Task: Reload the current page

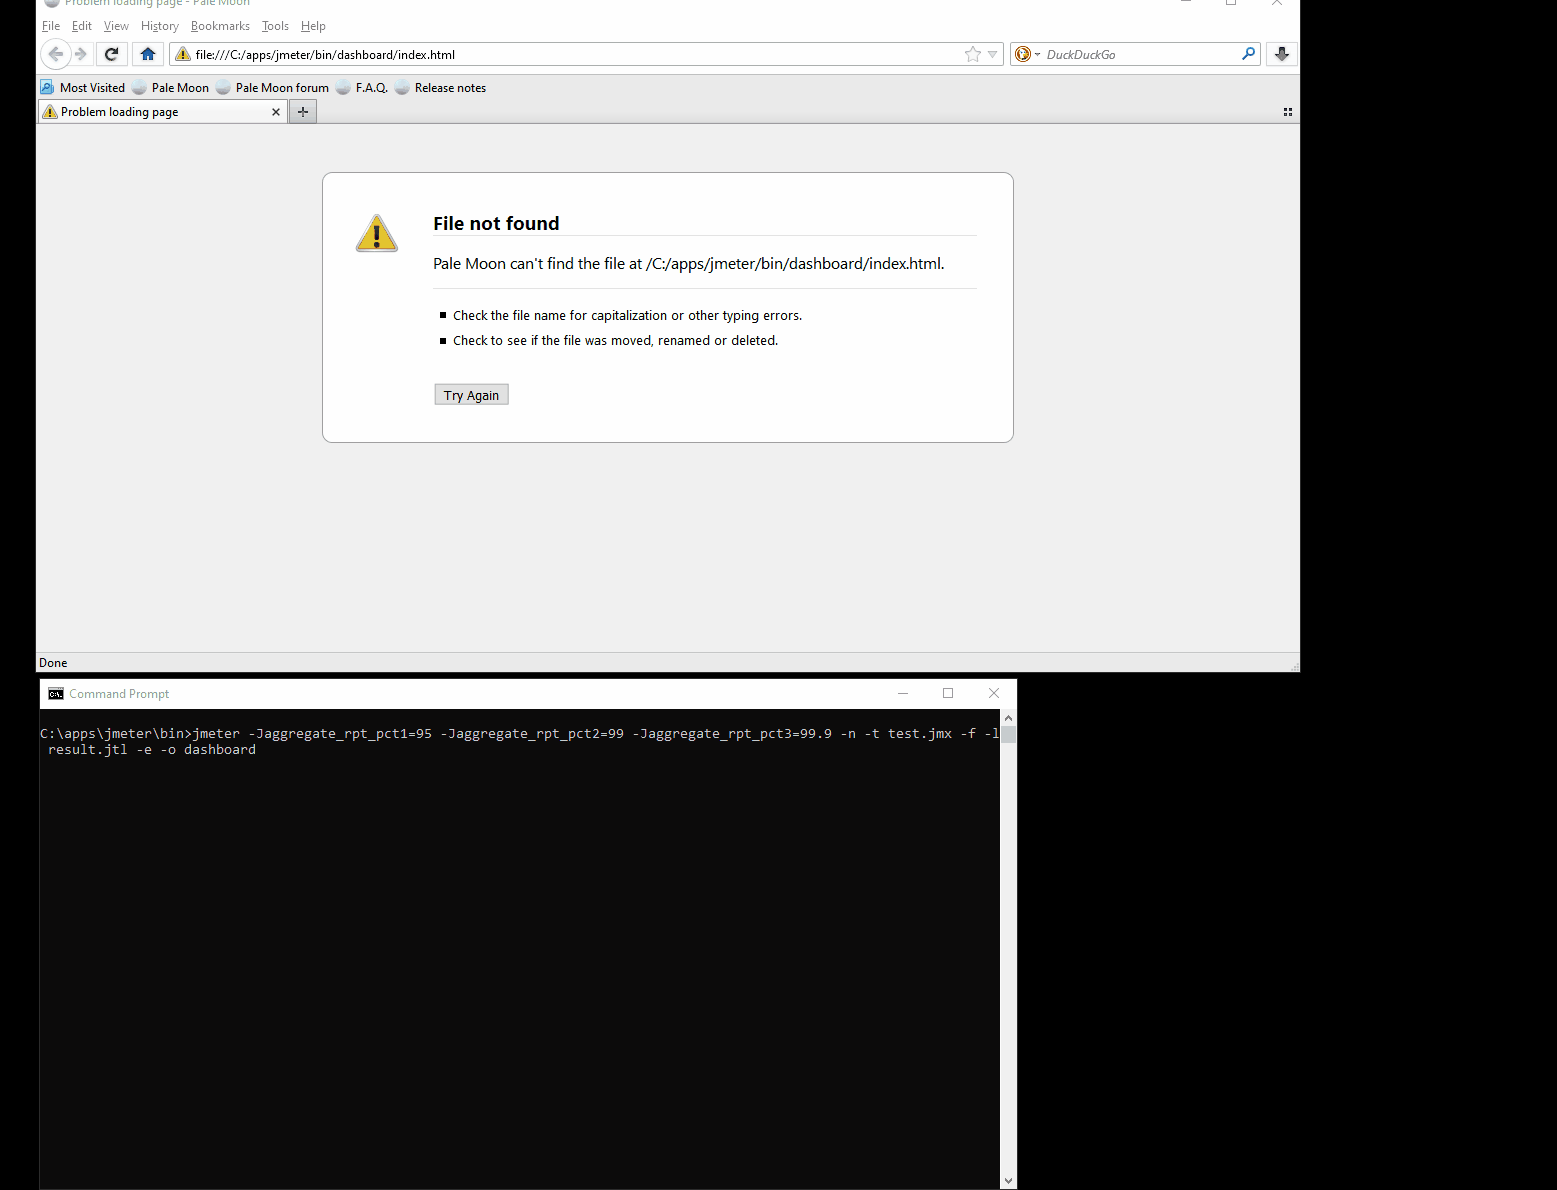Action: tap(112, 54)
